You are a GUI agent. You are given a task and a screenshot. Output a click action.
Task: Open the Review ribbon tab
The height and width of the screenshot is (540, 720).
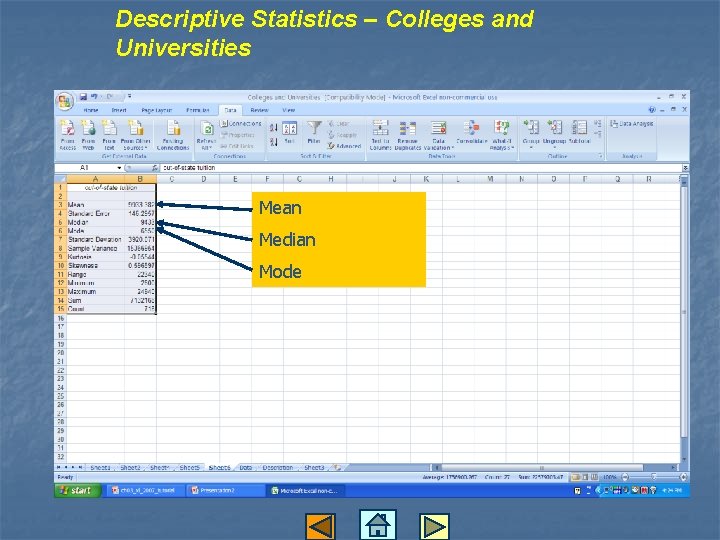259,110
